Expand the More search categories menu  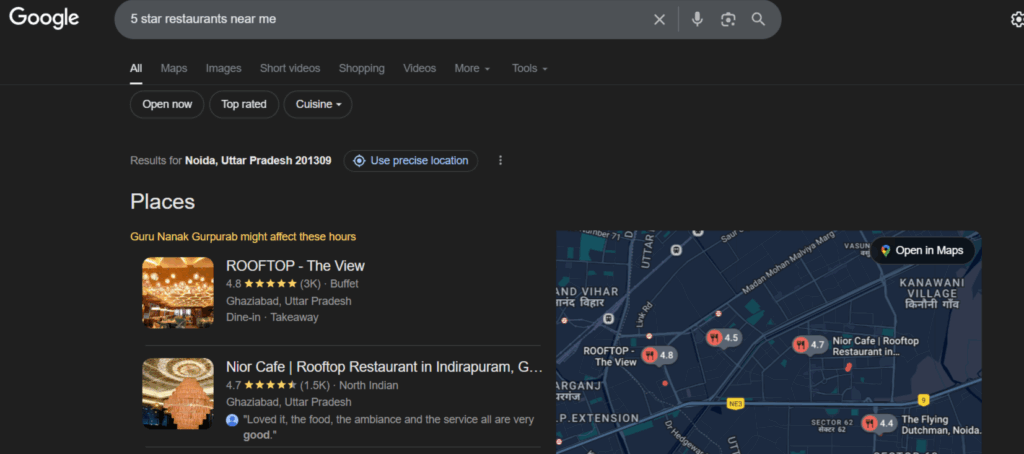472,68
